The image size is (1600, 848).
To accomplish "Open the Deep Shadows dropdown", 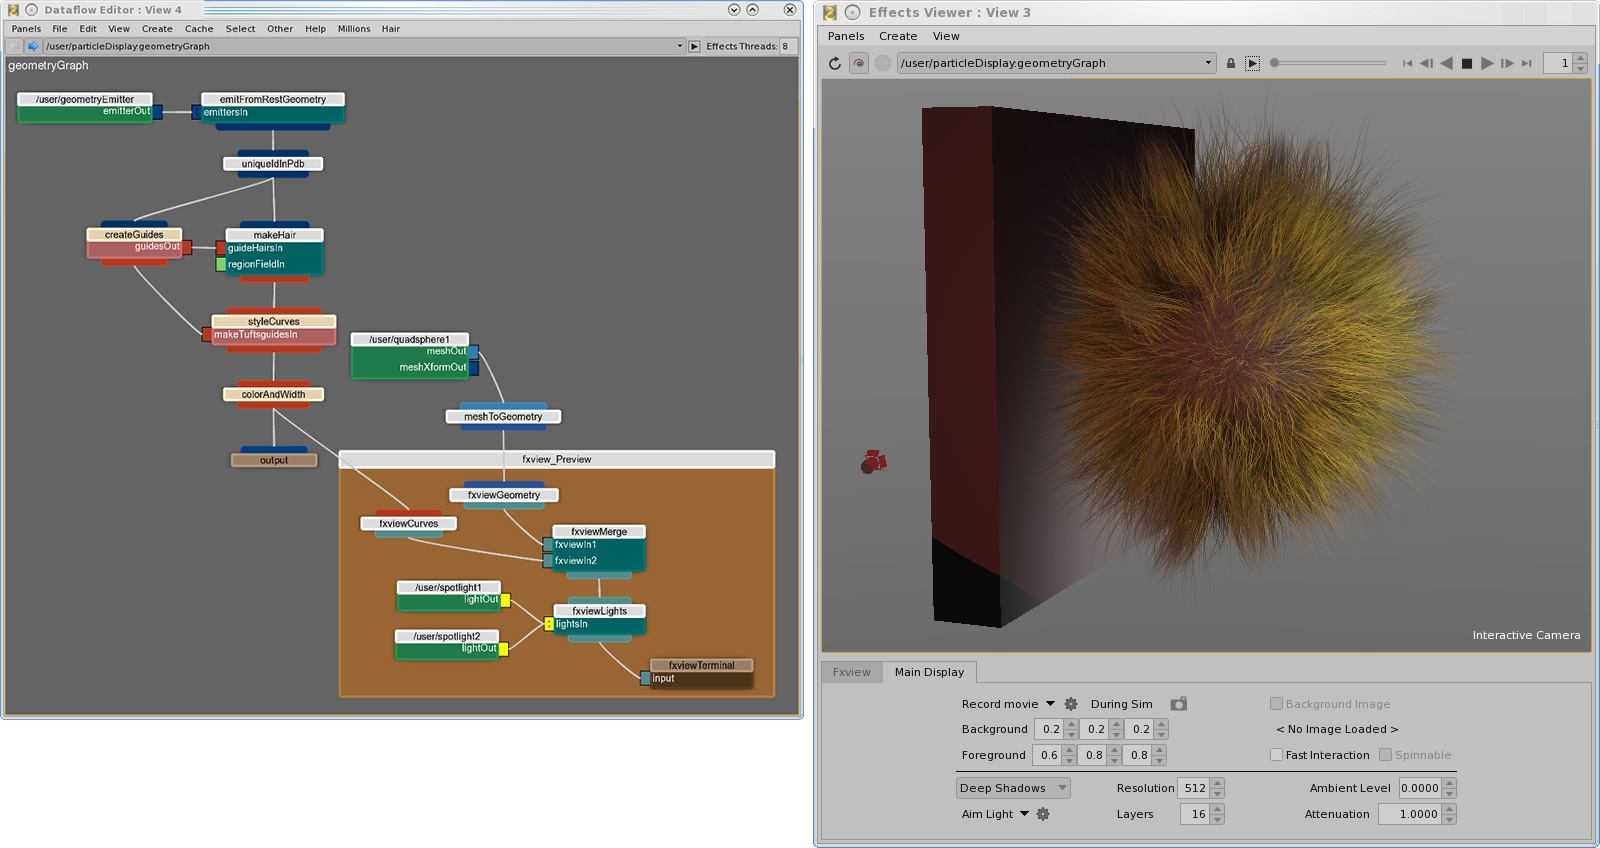I will (1013, 788).
